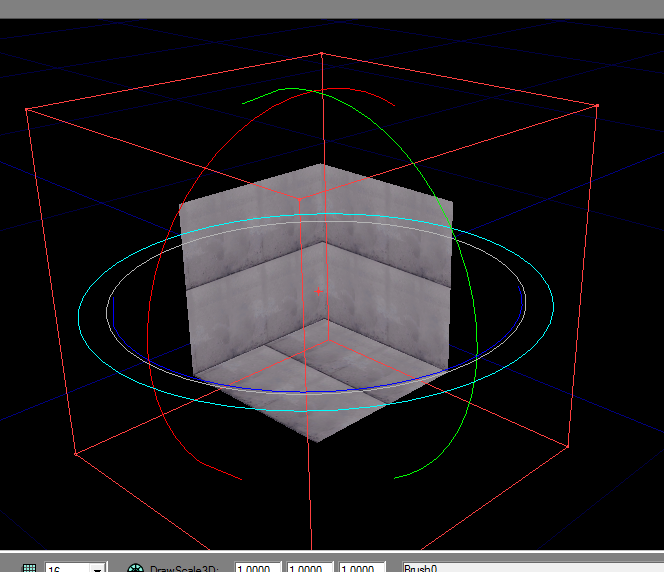Screen dimensions: 664x572
Task: Click the DrawScale3D Y value field
Action: pos(310,568)
